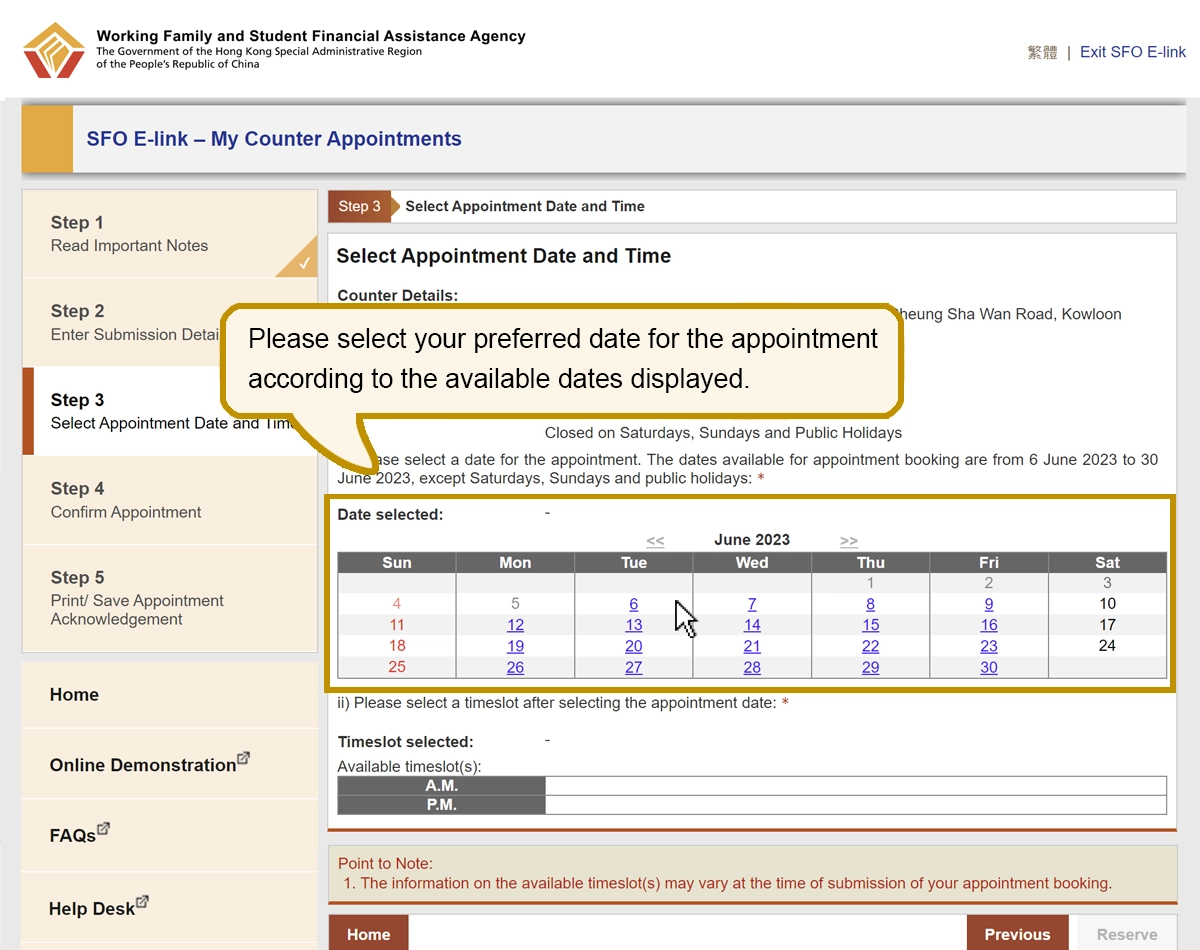
Task: Select 8 June in the calendar
Action: coord(871,604)
